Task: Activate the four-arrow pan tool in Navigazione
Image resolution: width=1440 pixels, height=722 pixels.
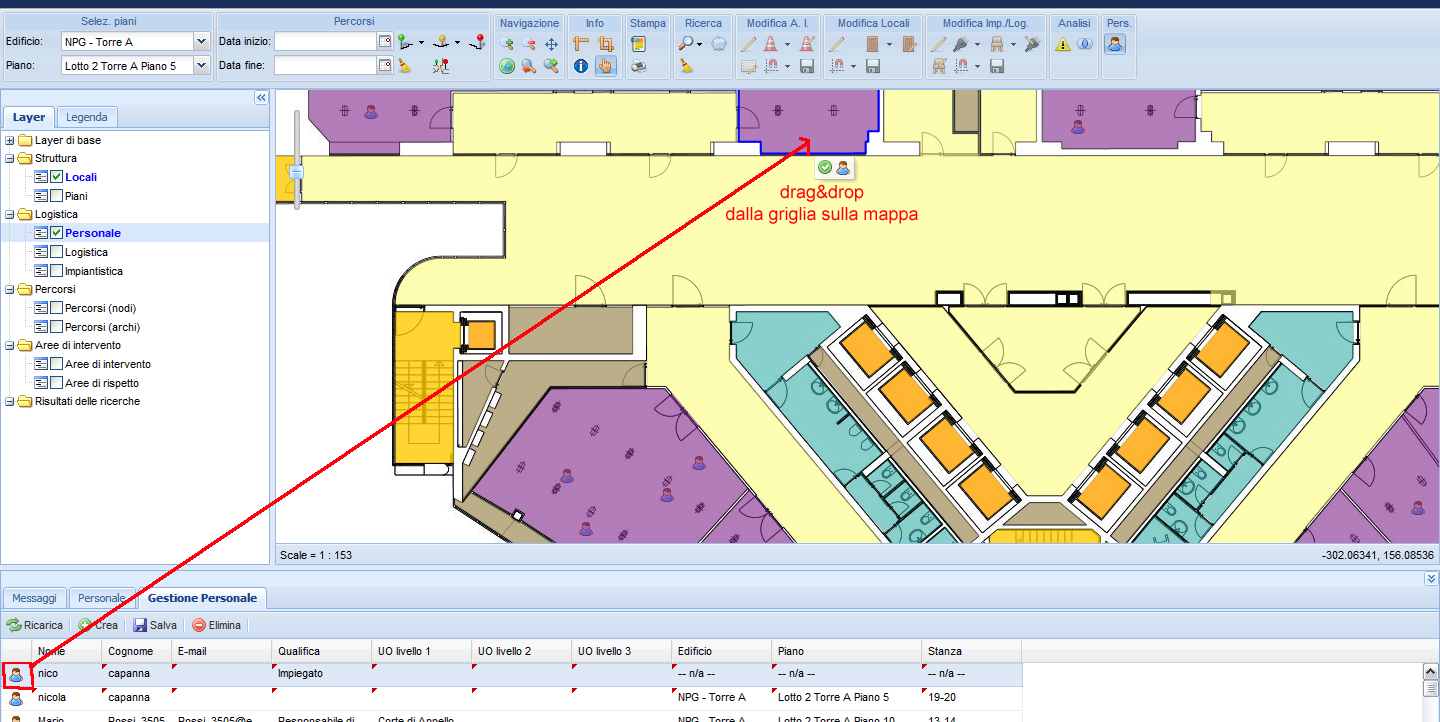Action: 551,44
